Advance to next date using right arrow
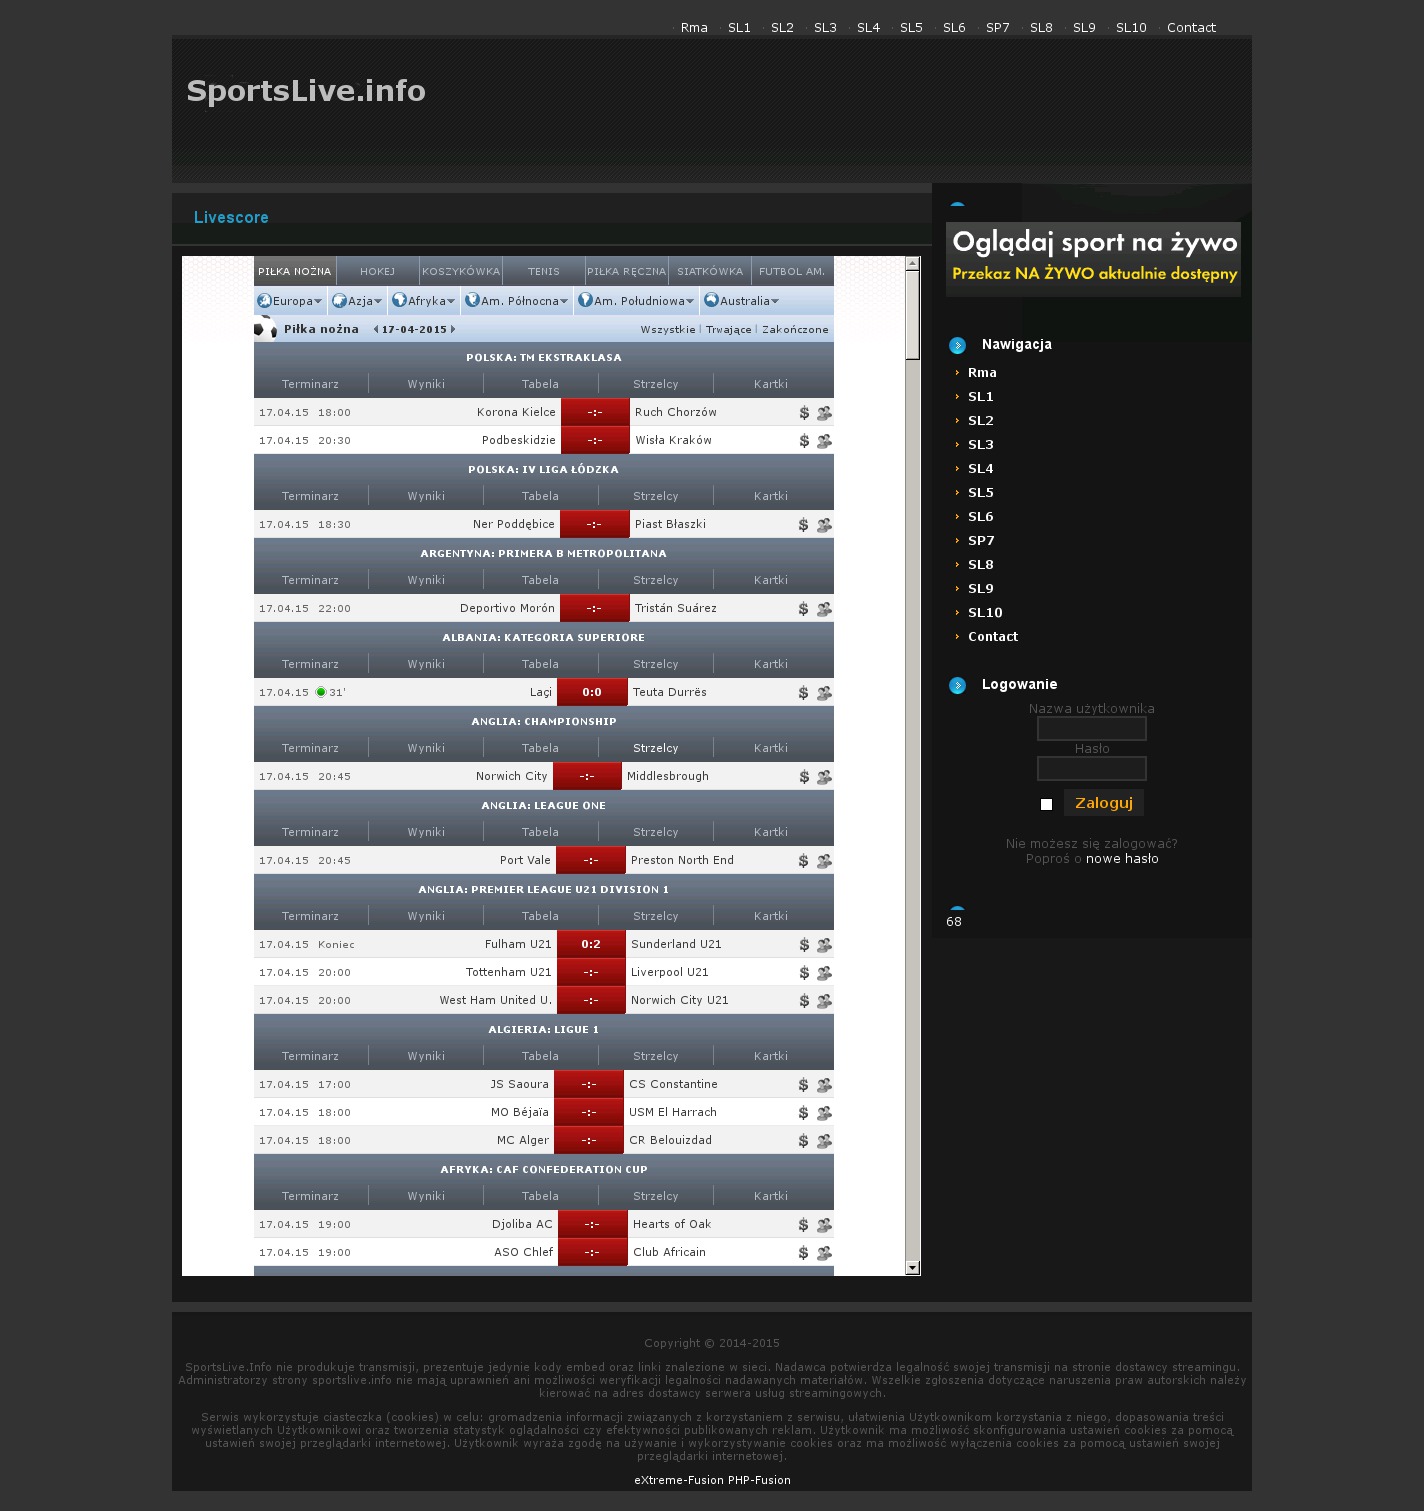The image size is (1424, 1511). (x=453, y=329)
